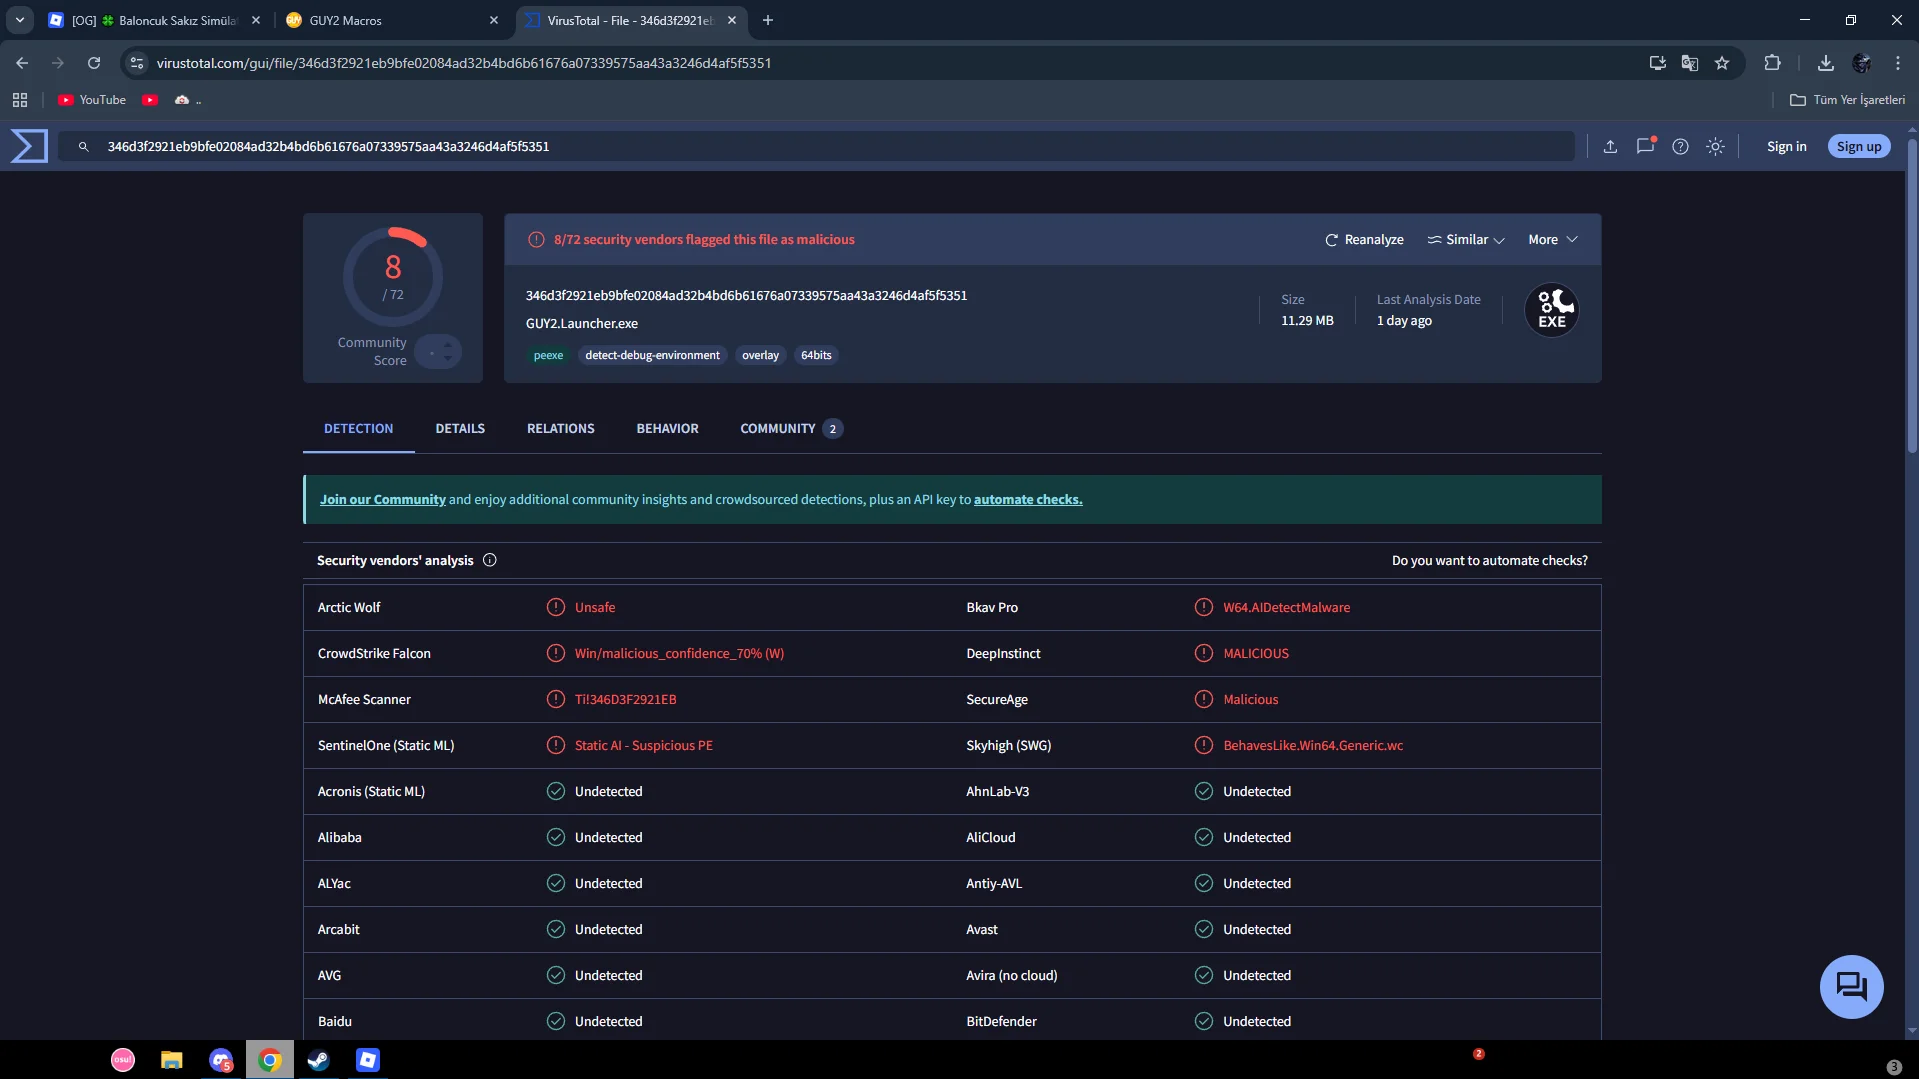Click the 'Static AI - Suspicious PE' result
This screenshot has width=1919, height=1079.
(x=643, y=746)
